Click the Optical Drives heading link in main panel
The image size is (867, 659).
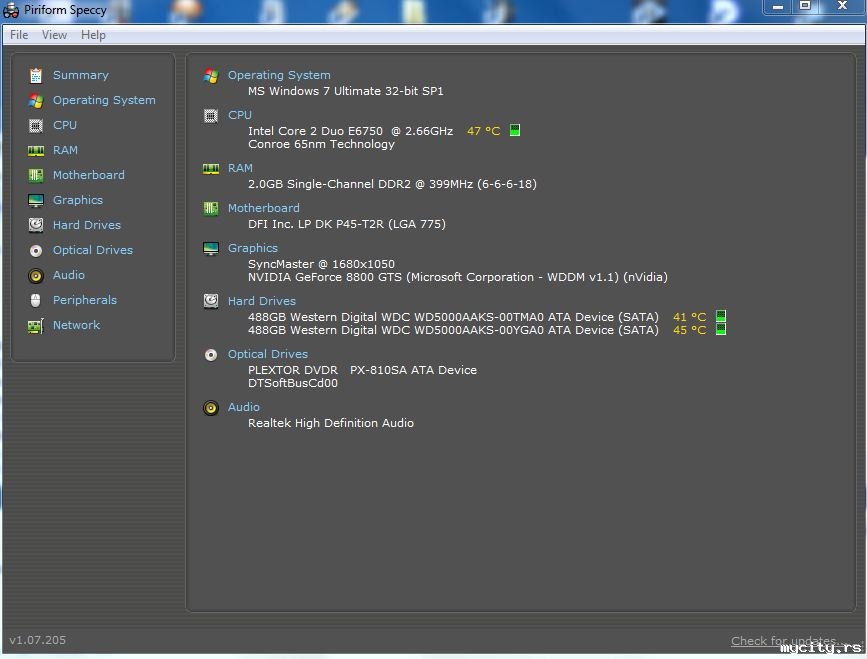(268, 354)
